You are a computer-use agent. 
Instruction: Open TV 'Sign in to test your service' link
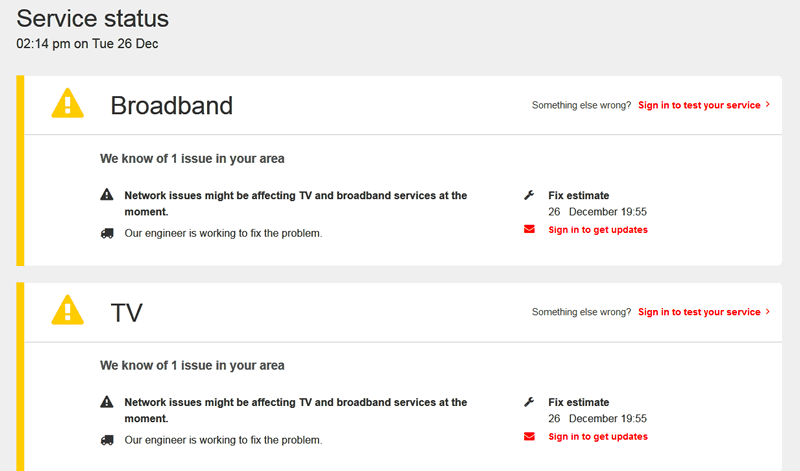[699, 312]
